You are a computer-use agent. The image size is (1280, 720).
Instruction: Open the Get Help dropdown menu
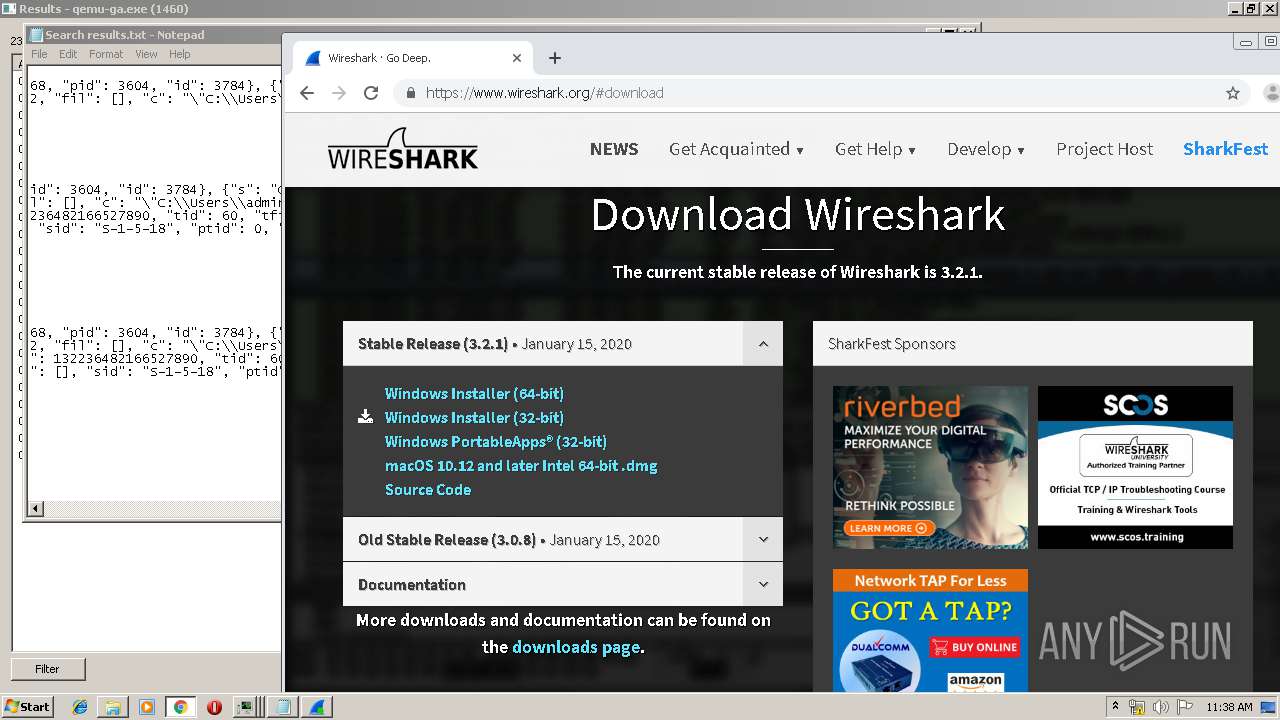[875, 149]
